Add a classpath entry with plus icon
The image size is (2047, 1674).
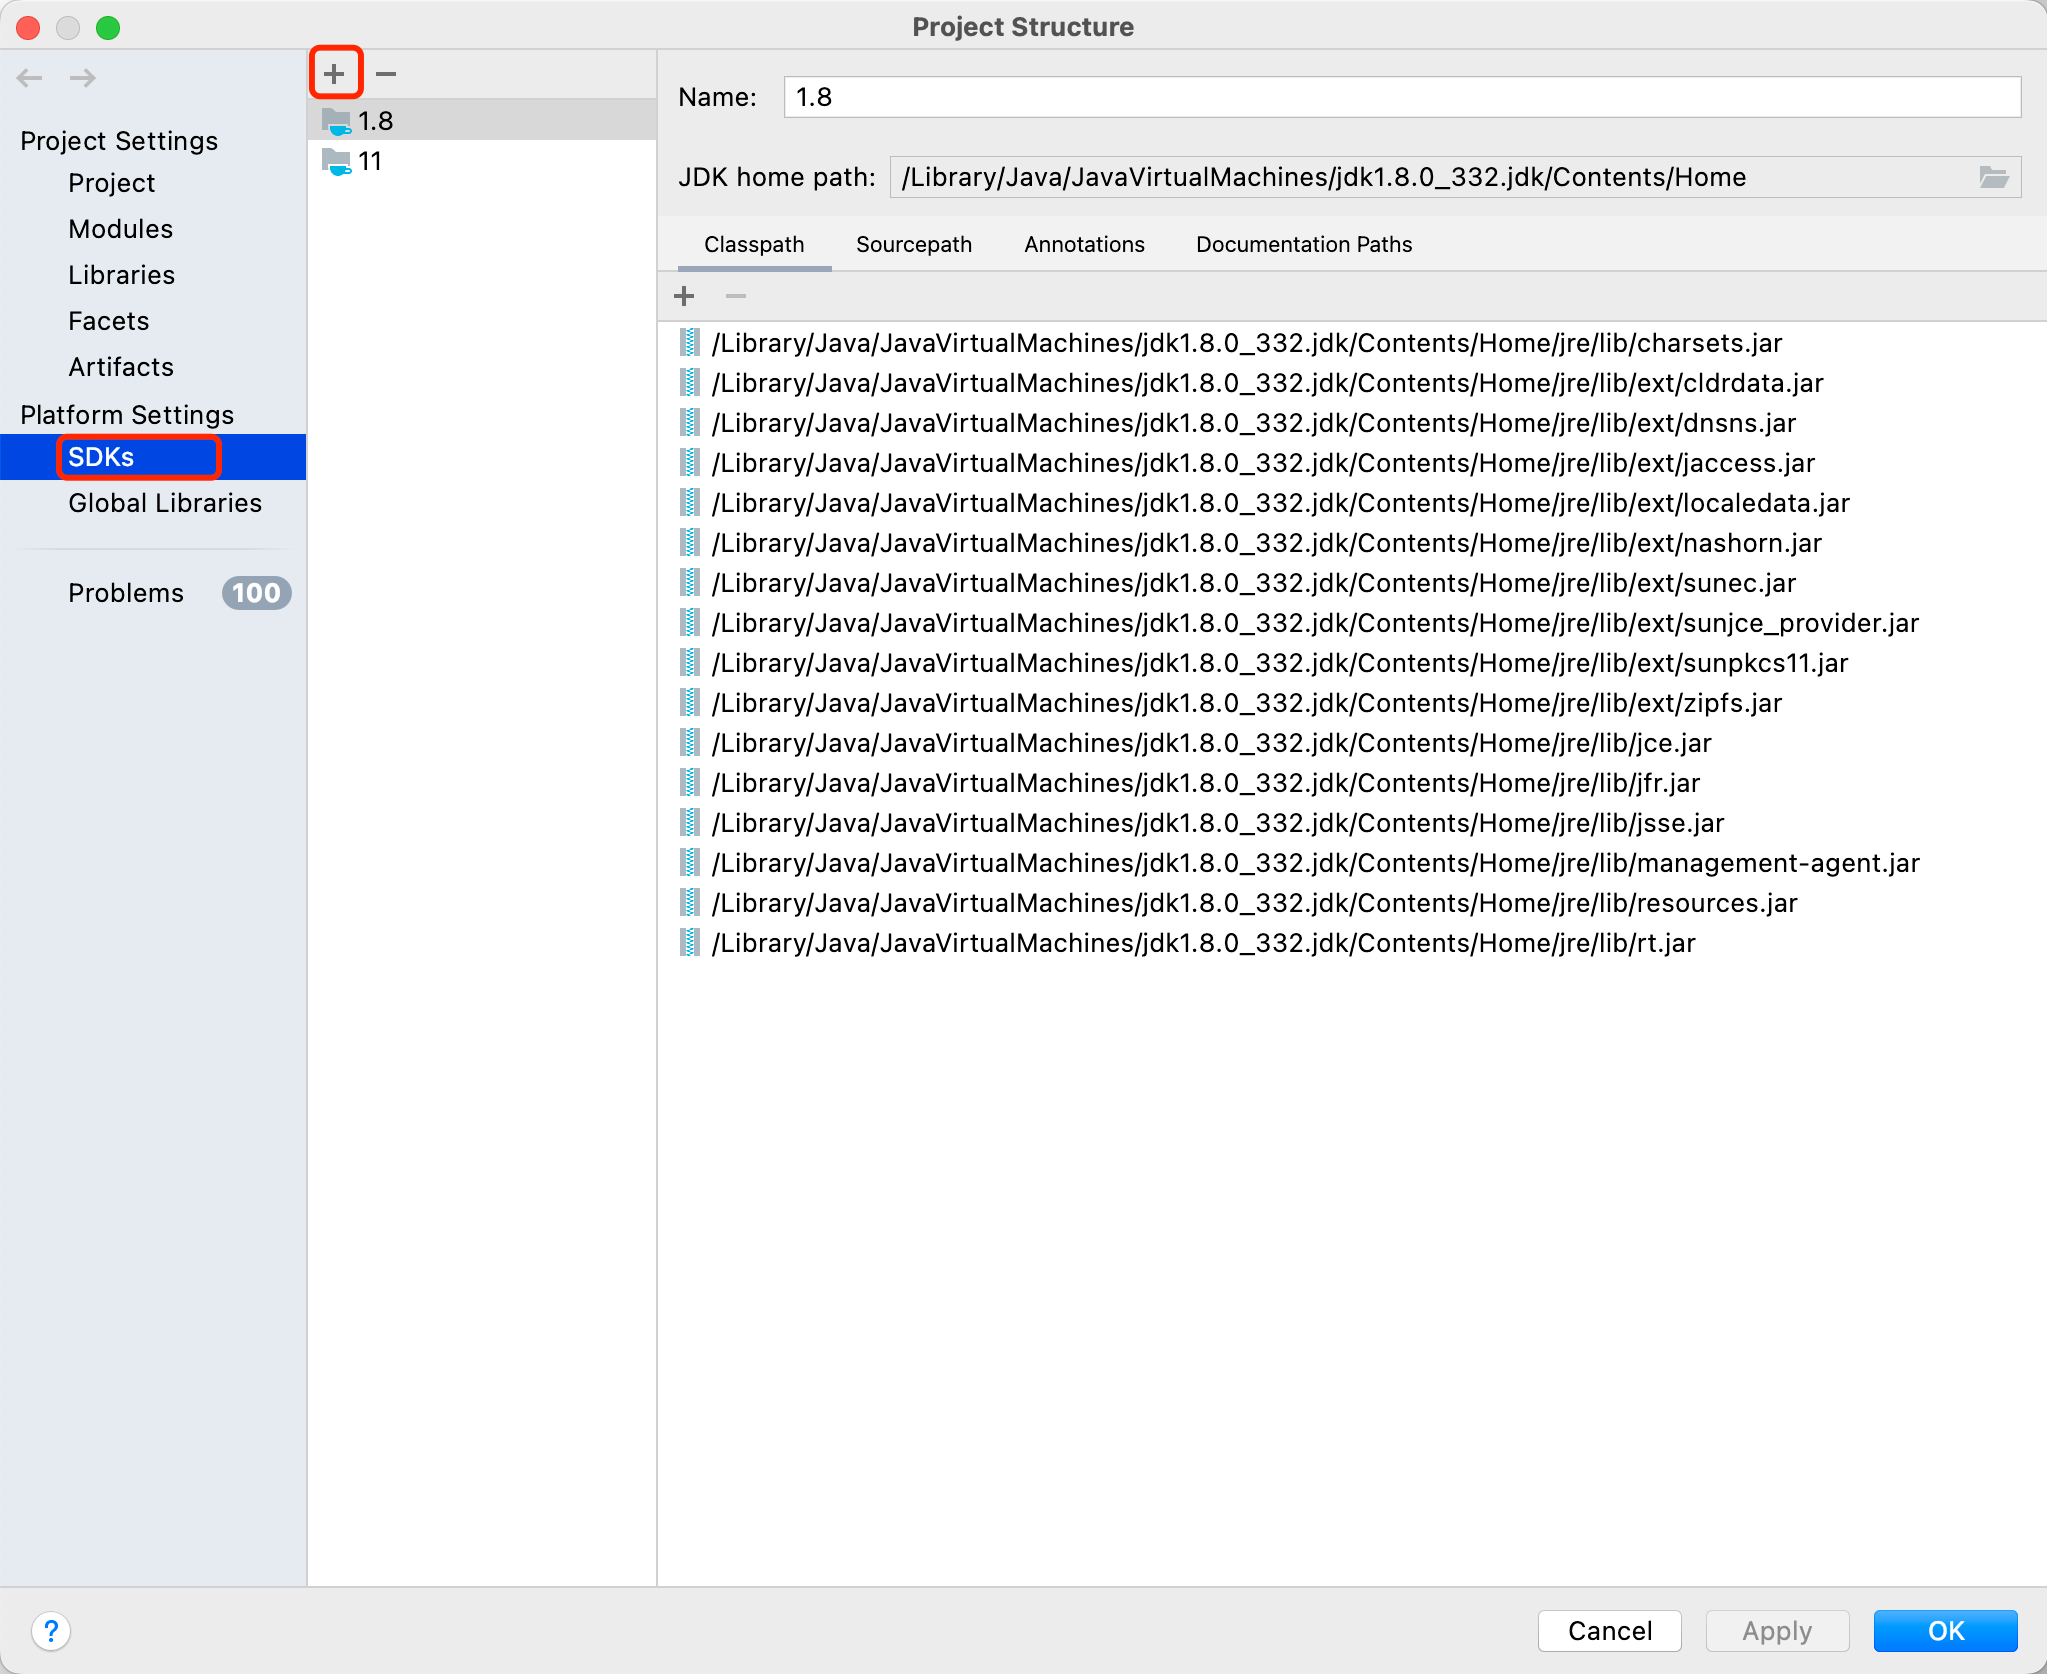point(684,296)
